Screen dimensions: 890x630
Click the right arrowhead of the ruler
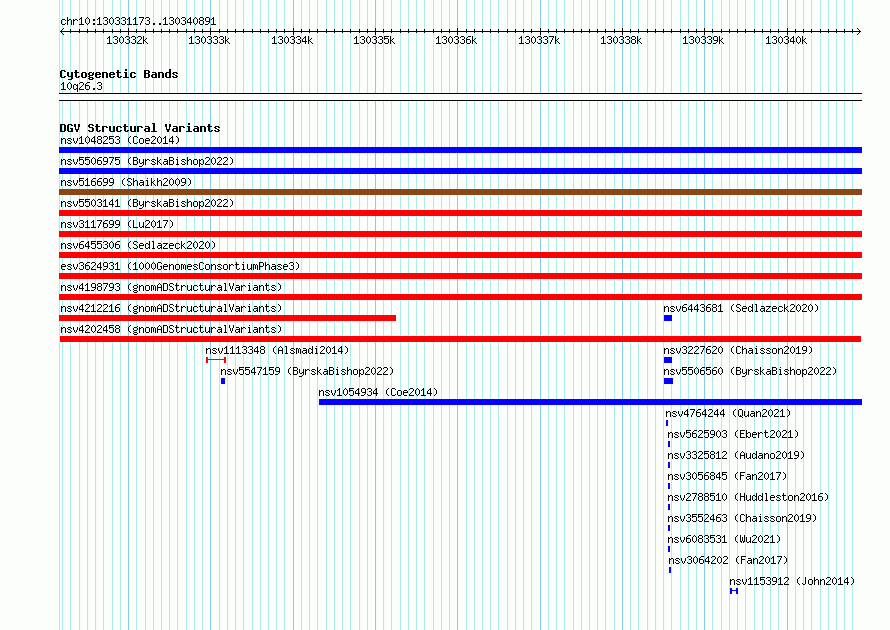tap(859, 32)
